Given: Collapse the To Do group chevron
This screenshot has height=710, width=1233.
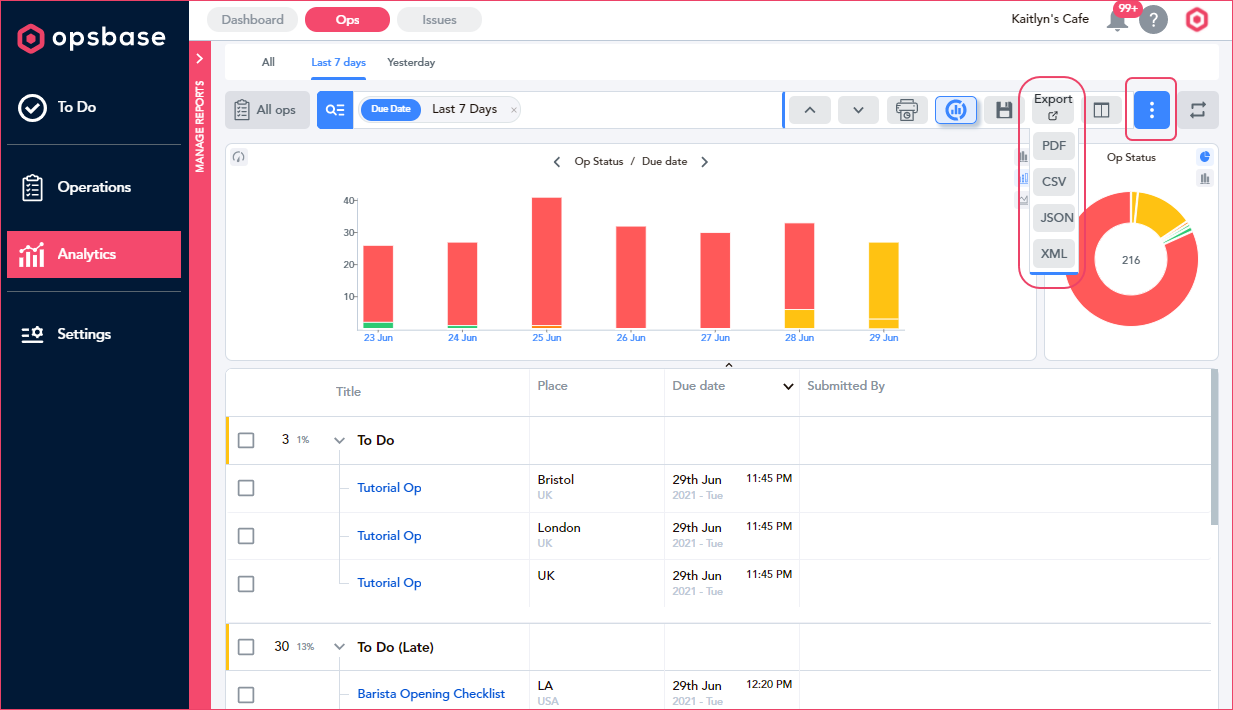Looking at the screenshot, I should [x=339, y=440].
